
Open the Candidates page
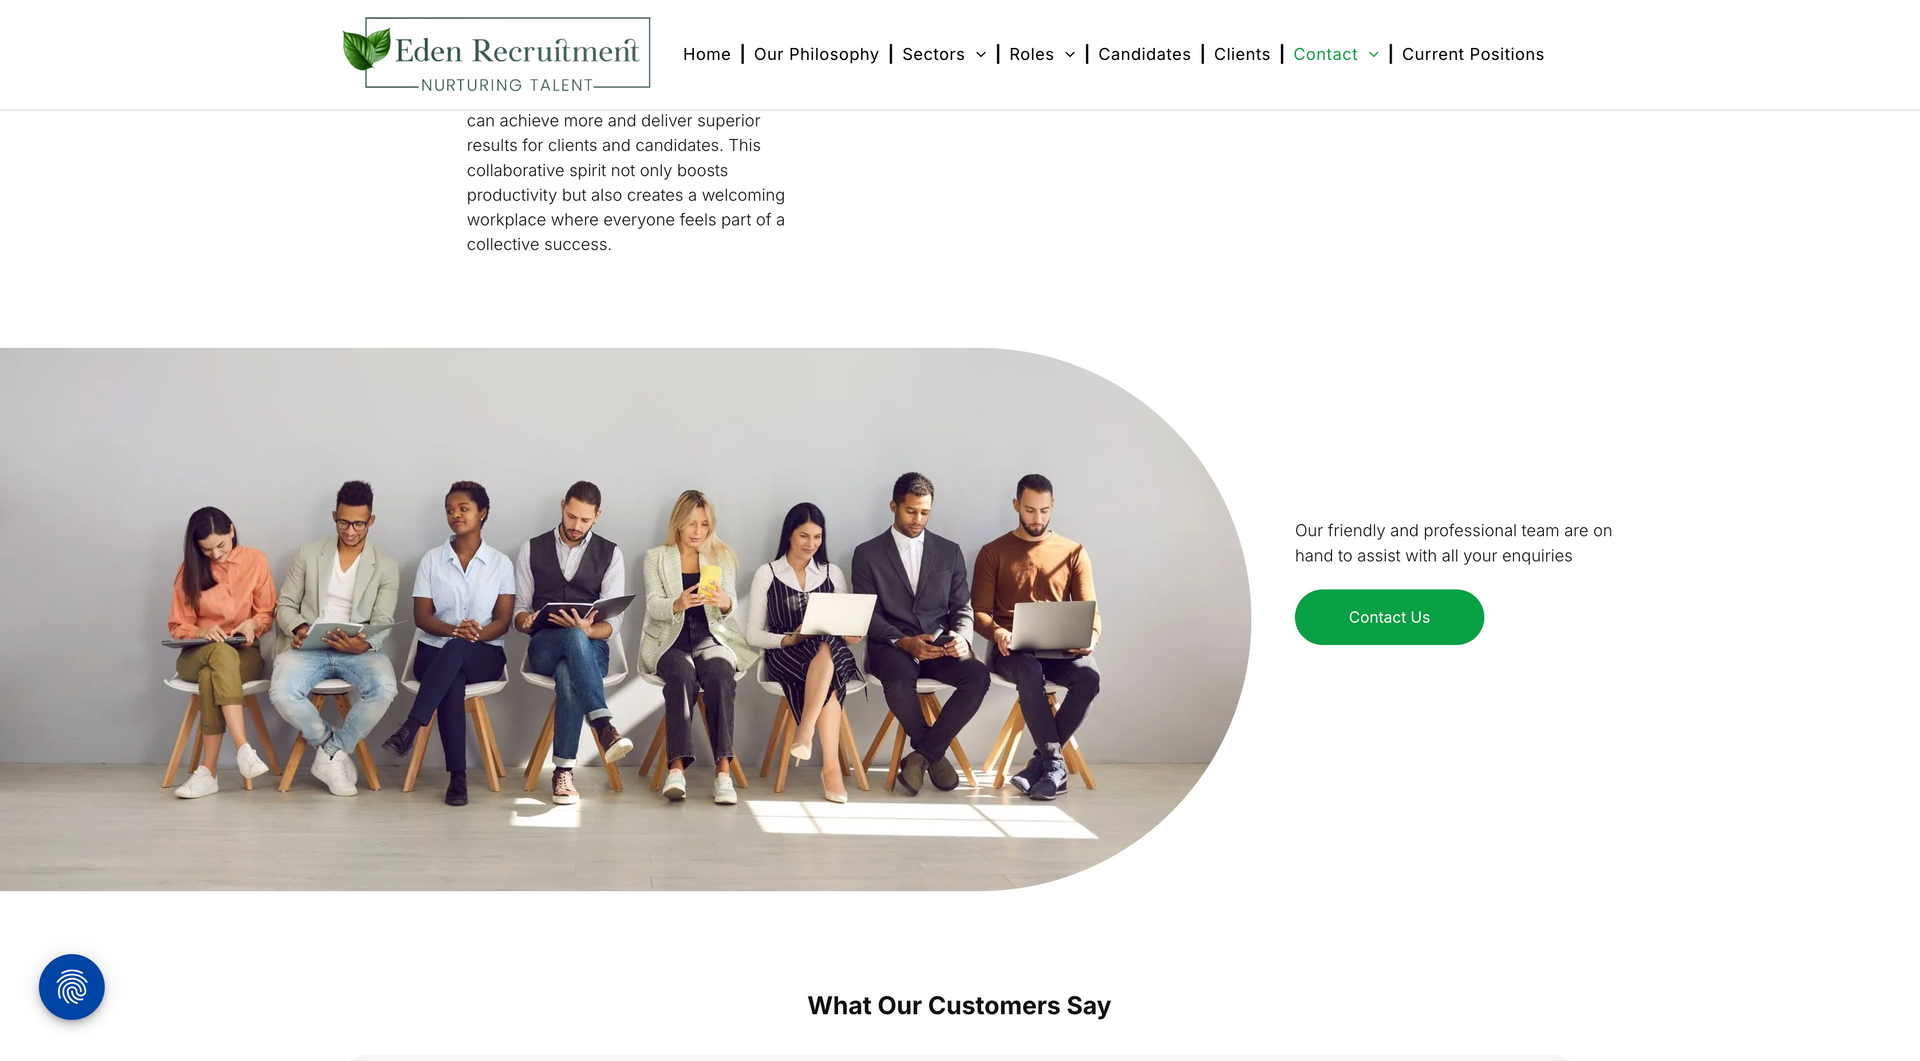(x=1144, y=54)
